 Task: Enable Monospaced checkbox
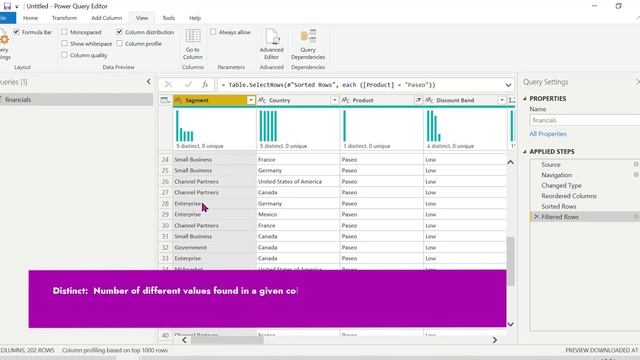coord(64,32)
